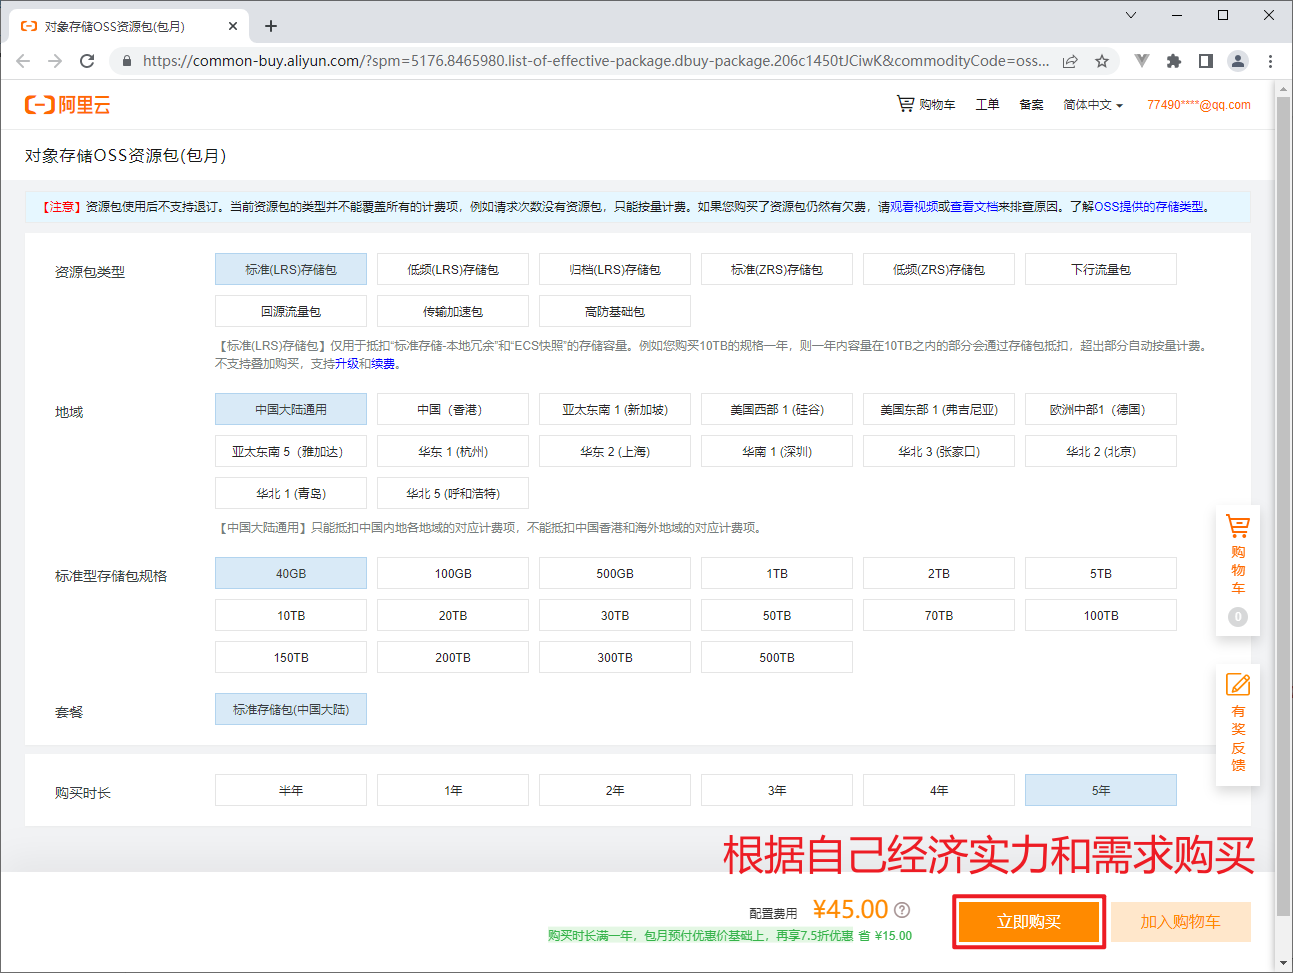This screenshot has width=1293, height=973.
Task: Click the scrollbar down arrow
Action: 1284,964
